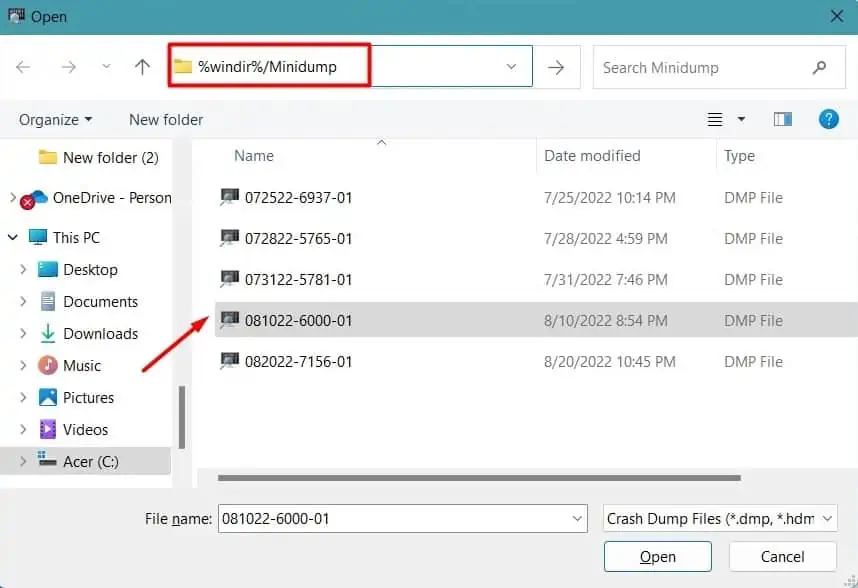Click the Cancel button

pyautogui.click(x=782, y=556)
